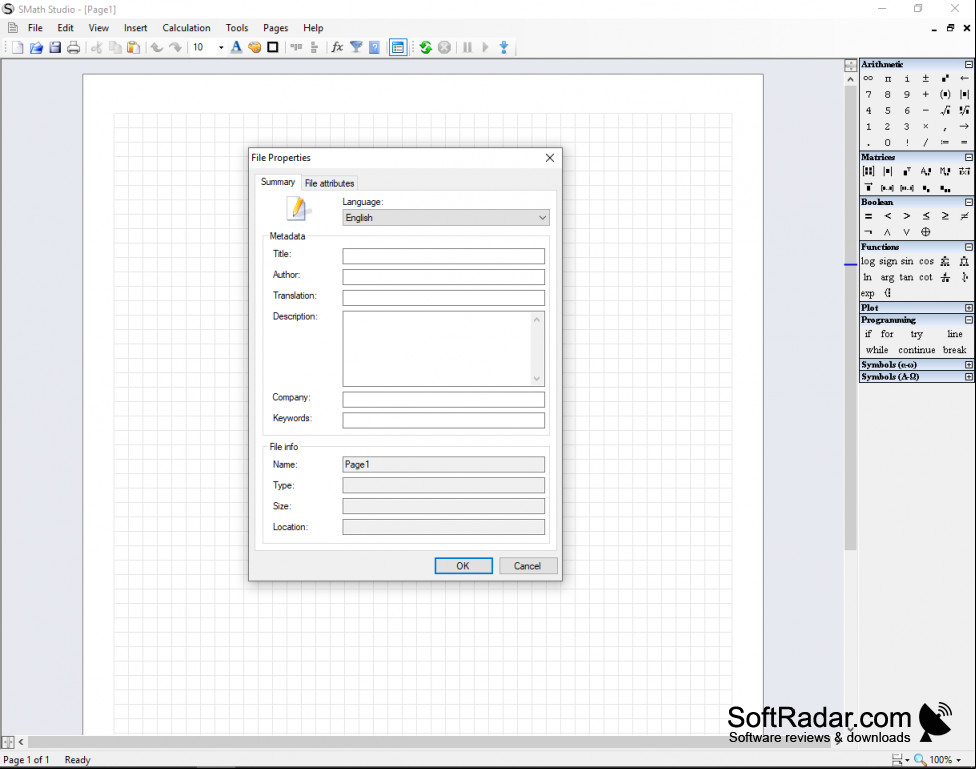
Task: Insert the not-equal operator from Boolean panel
Action: 964,216
